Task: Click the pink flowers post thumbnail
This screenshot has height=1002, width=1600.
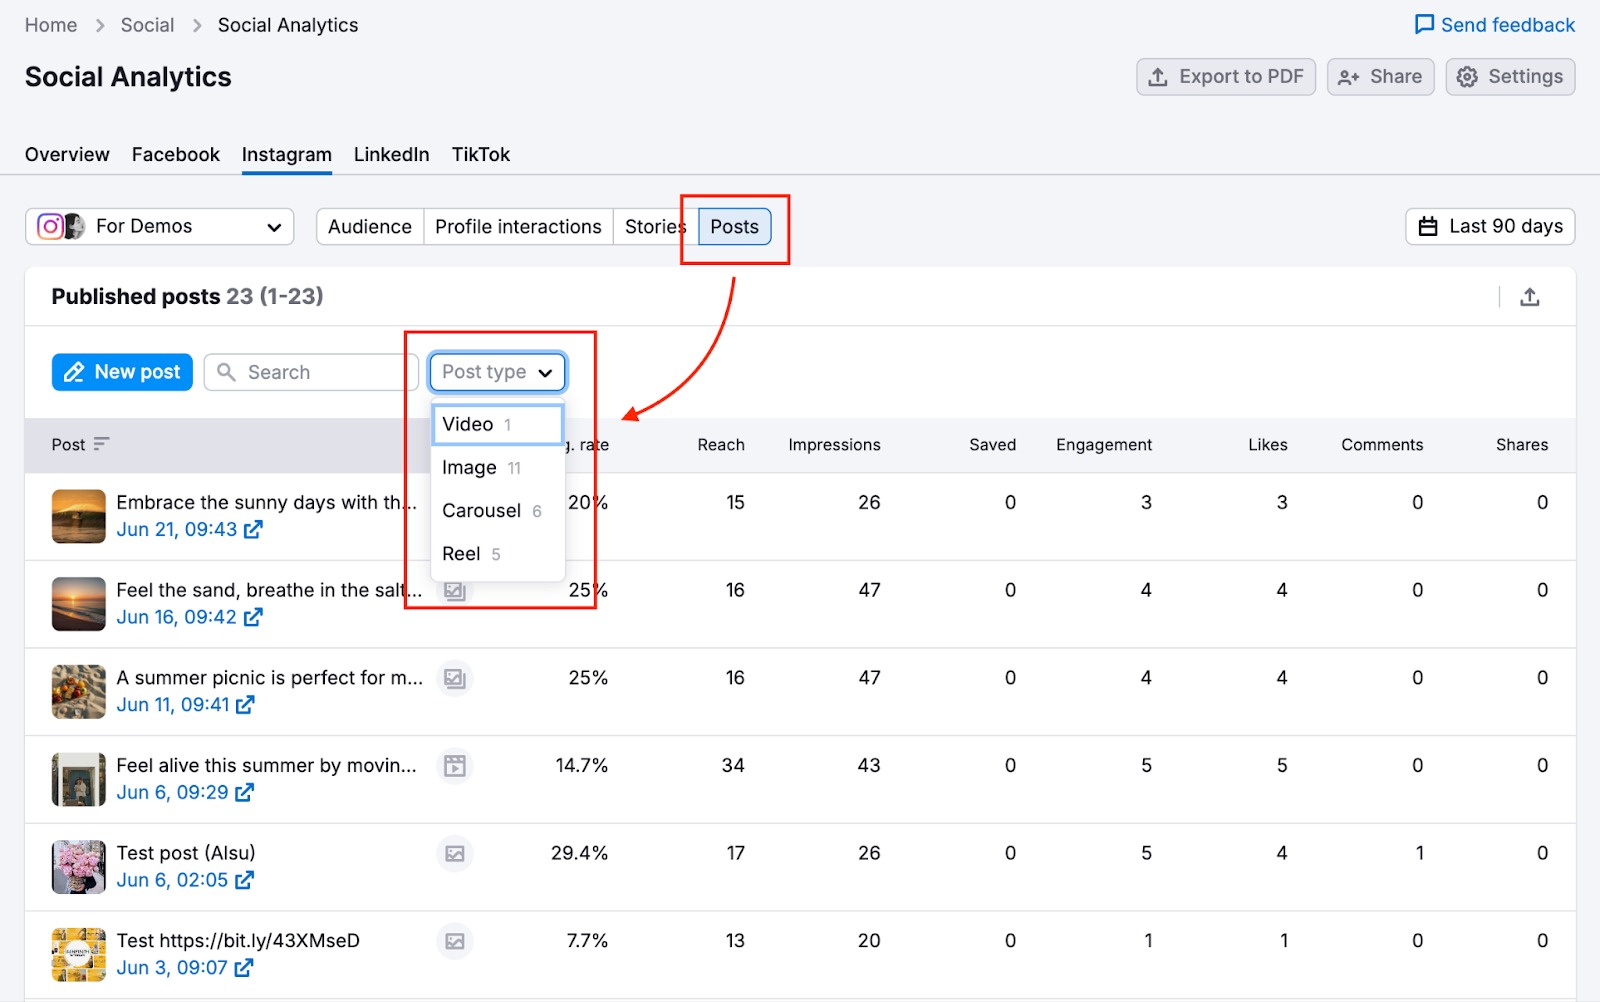Action: pos(78,866)
